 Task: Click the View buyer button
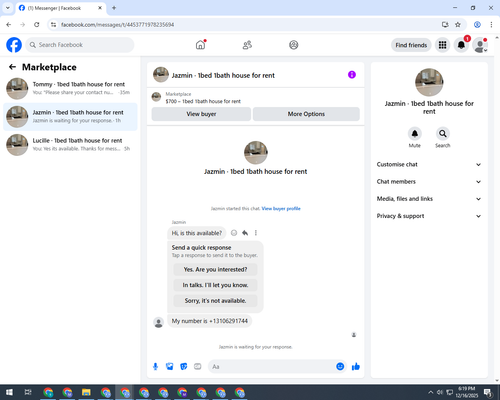pyautogui.click(x=201, y=114)
